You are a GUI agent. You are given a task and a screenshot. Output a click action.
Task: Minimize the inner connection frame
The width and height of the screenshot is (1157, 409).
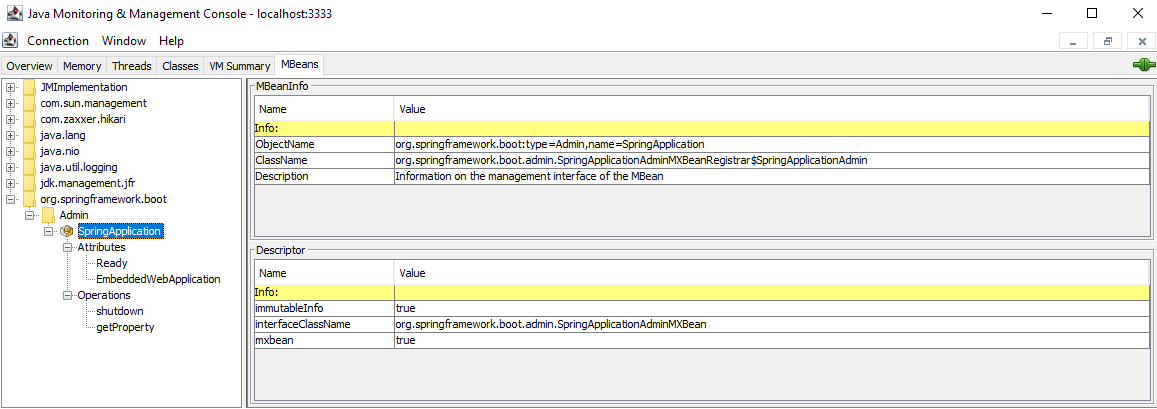coord(1074,41)
